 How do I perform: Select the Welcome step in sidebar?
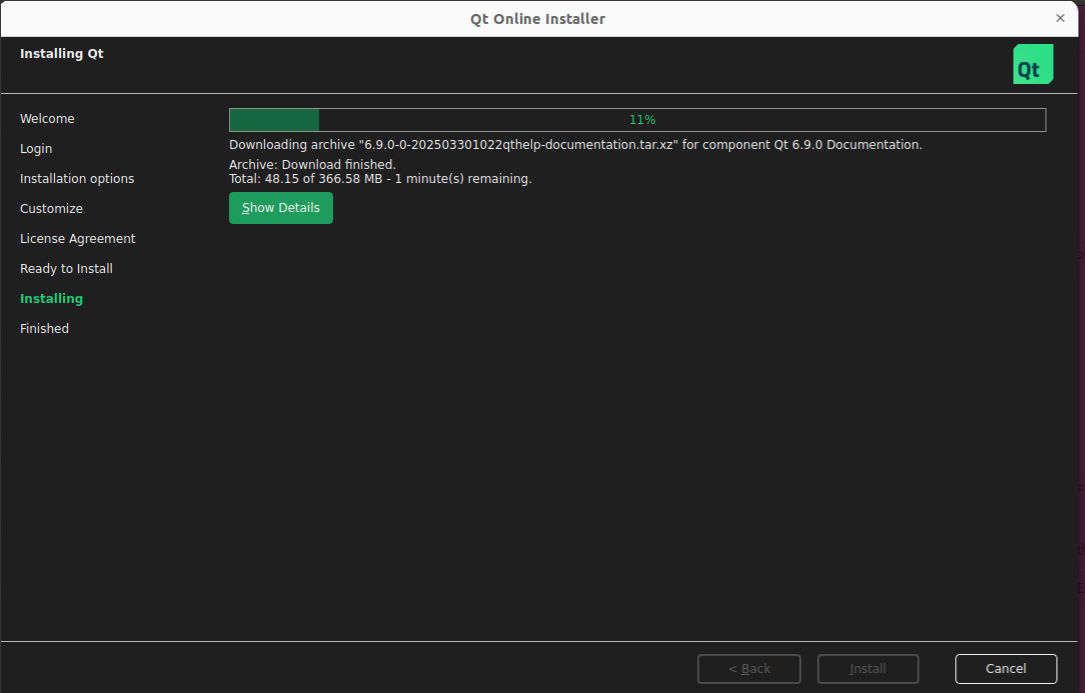[x=47, y=118]
